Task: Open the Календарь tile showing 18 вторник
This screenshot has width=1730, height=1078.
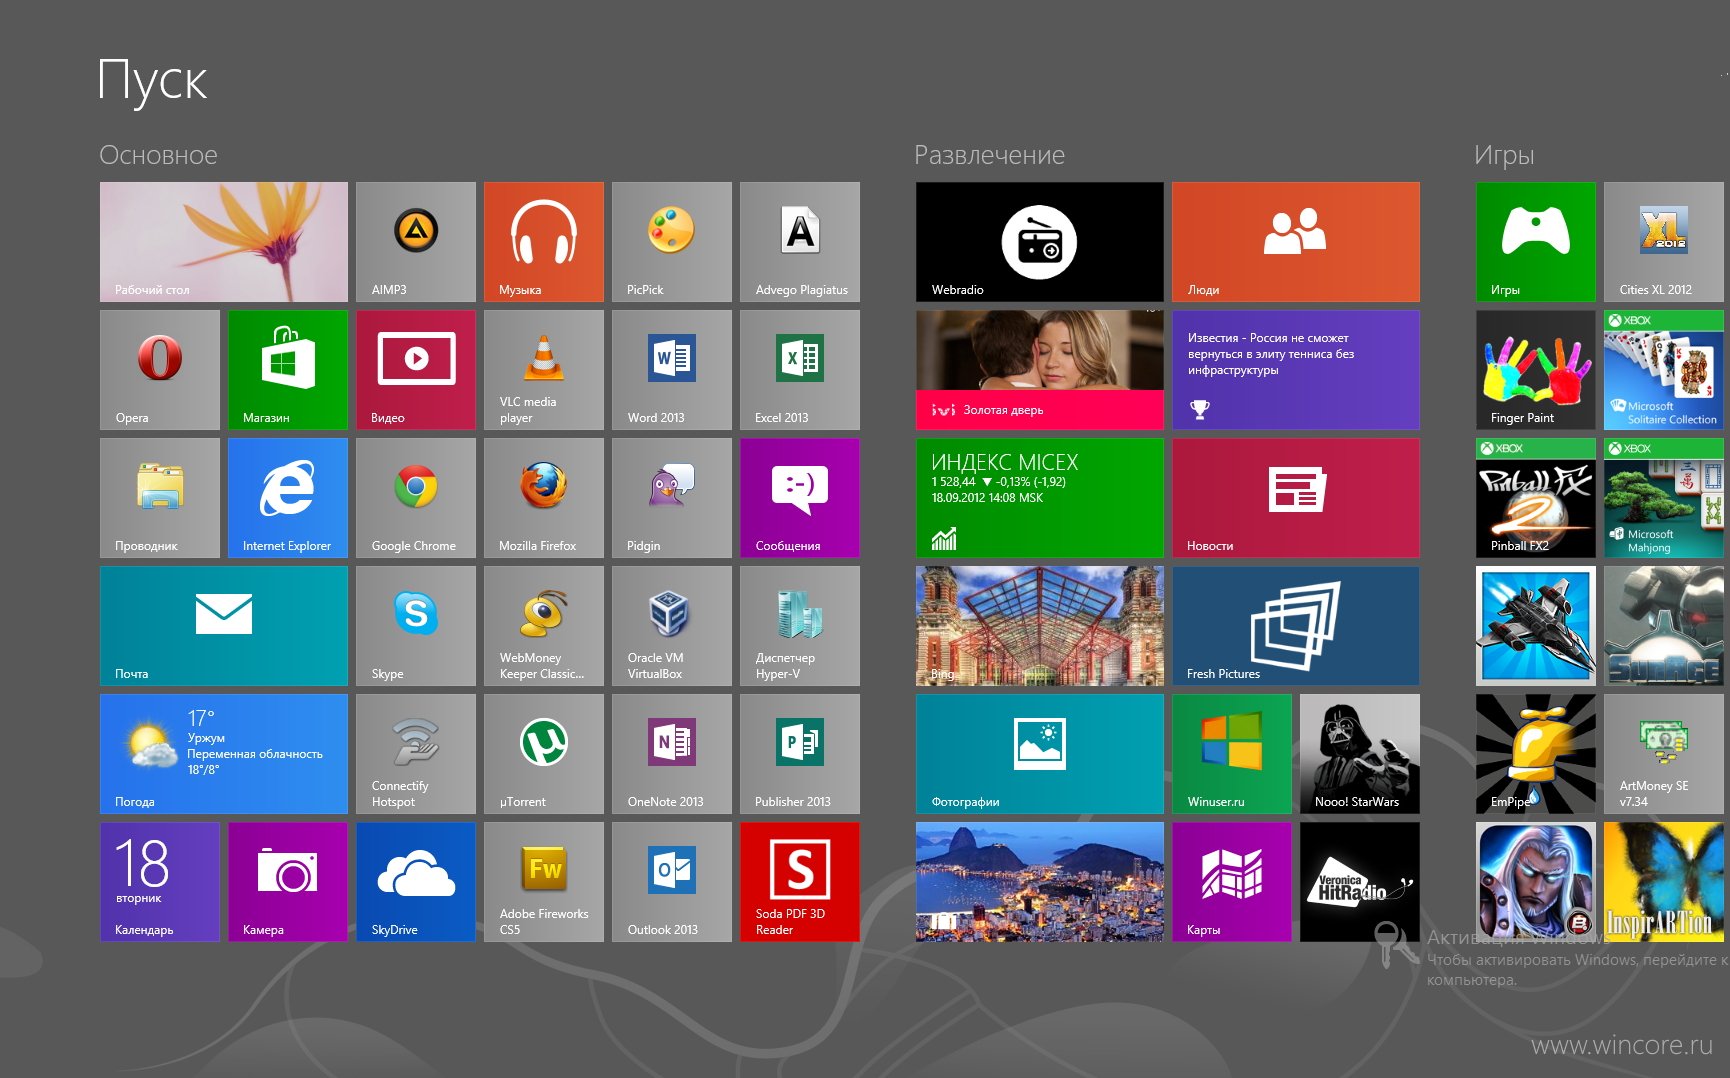Action: pyautogui.click(x=160, y=882)
